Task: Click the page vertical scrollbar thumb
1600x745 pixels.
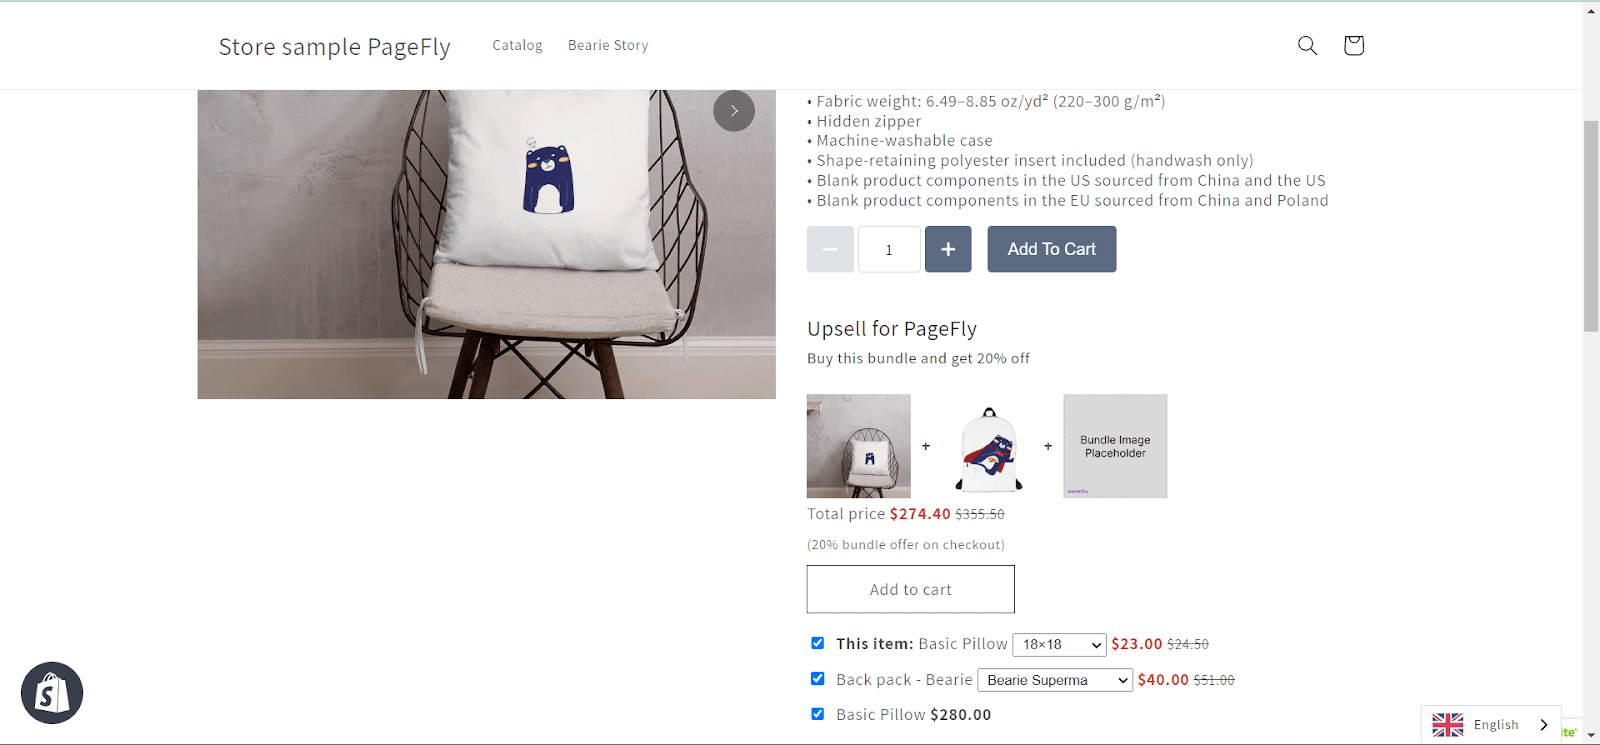Action: pyautogui.click(x=1591, y=225)
